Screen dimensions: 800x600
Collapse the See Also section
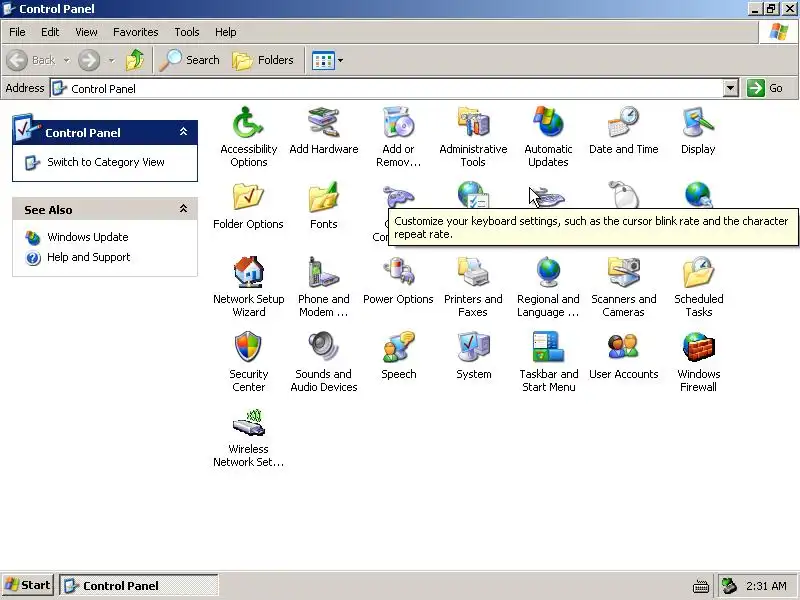[183, 209]
